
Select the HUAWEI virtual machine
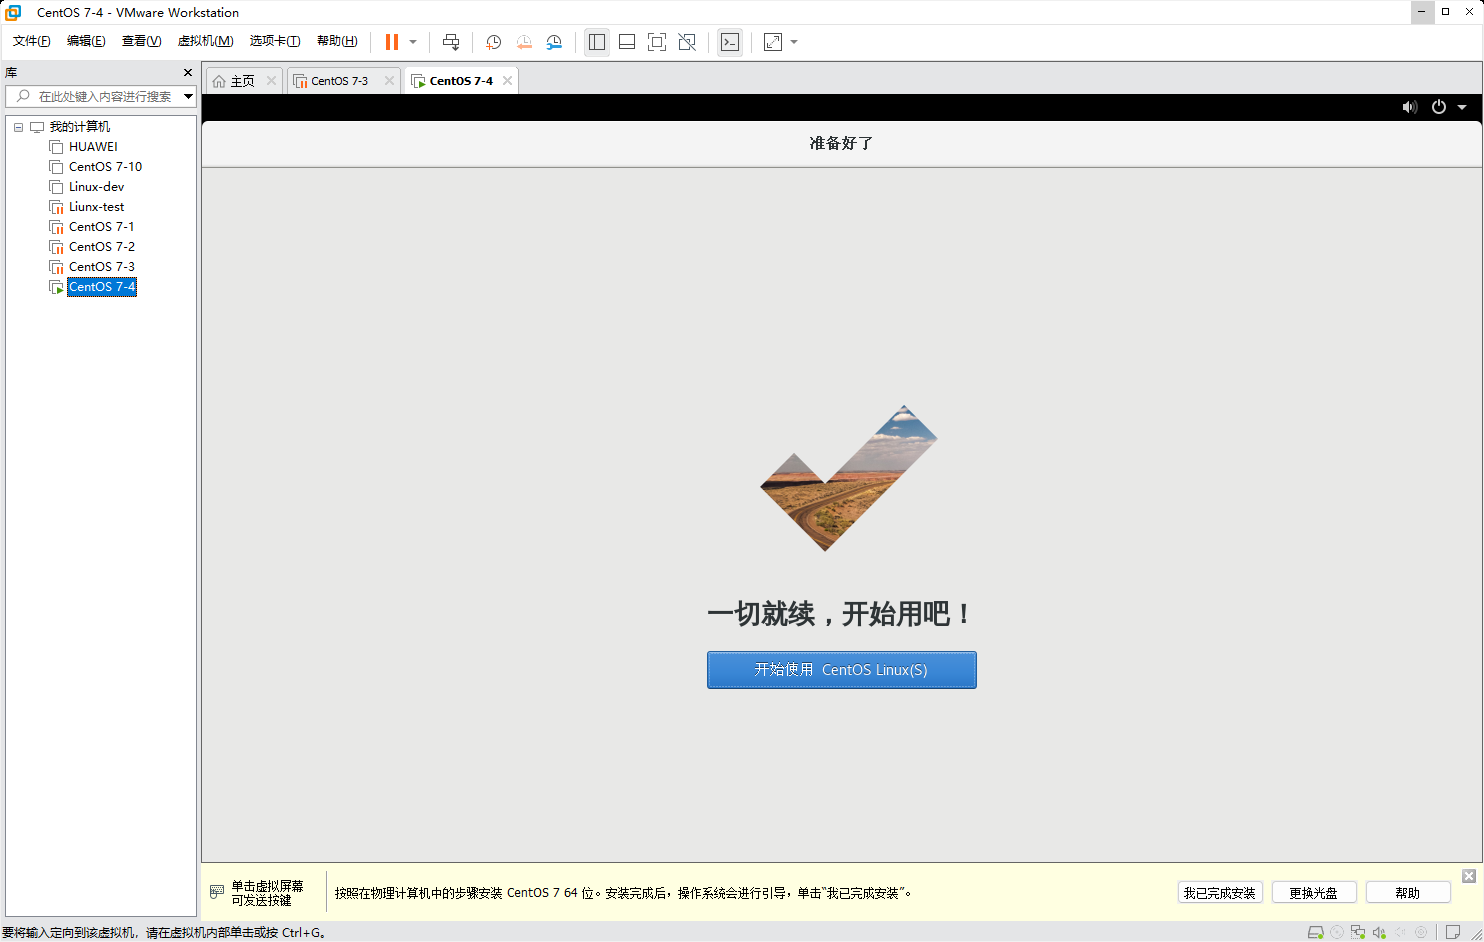tap(93, 147)
